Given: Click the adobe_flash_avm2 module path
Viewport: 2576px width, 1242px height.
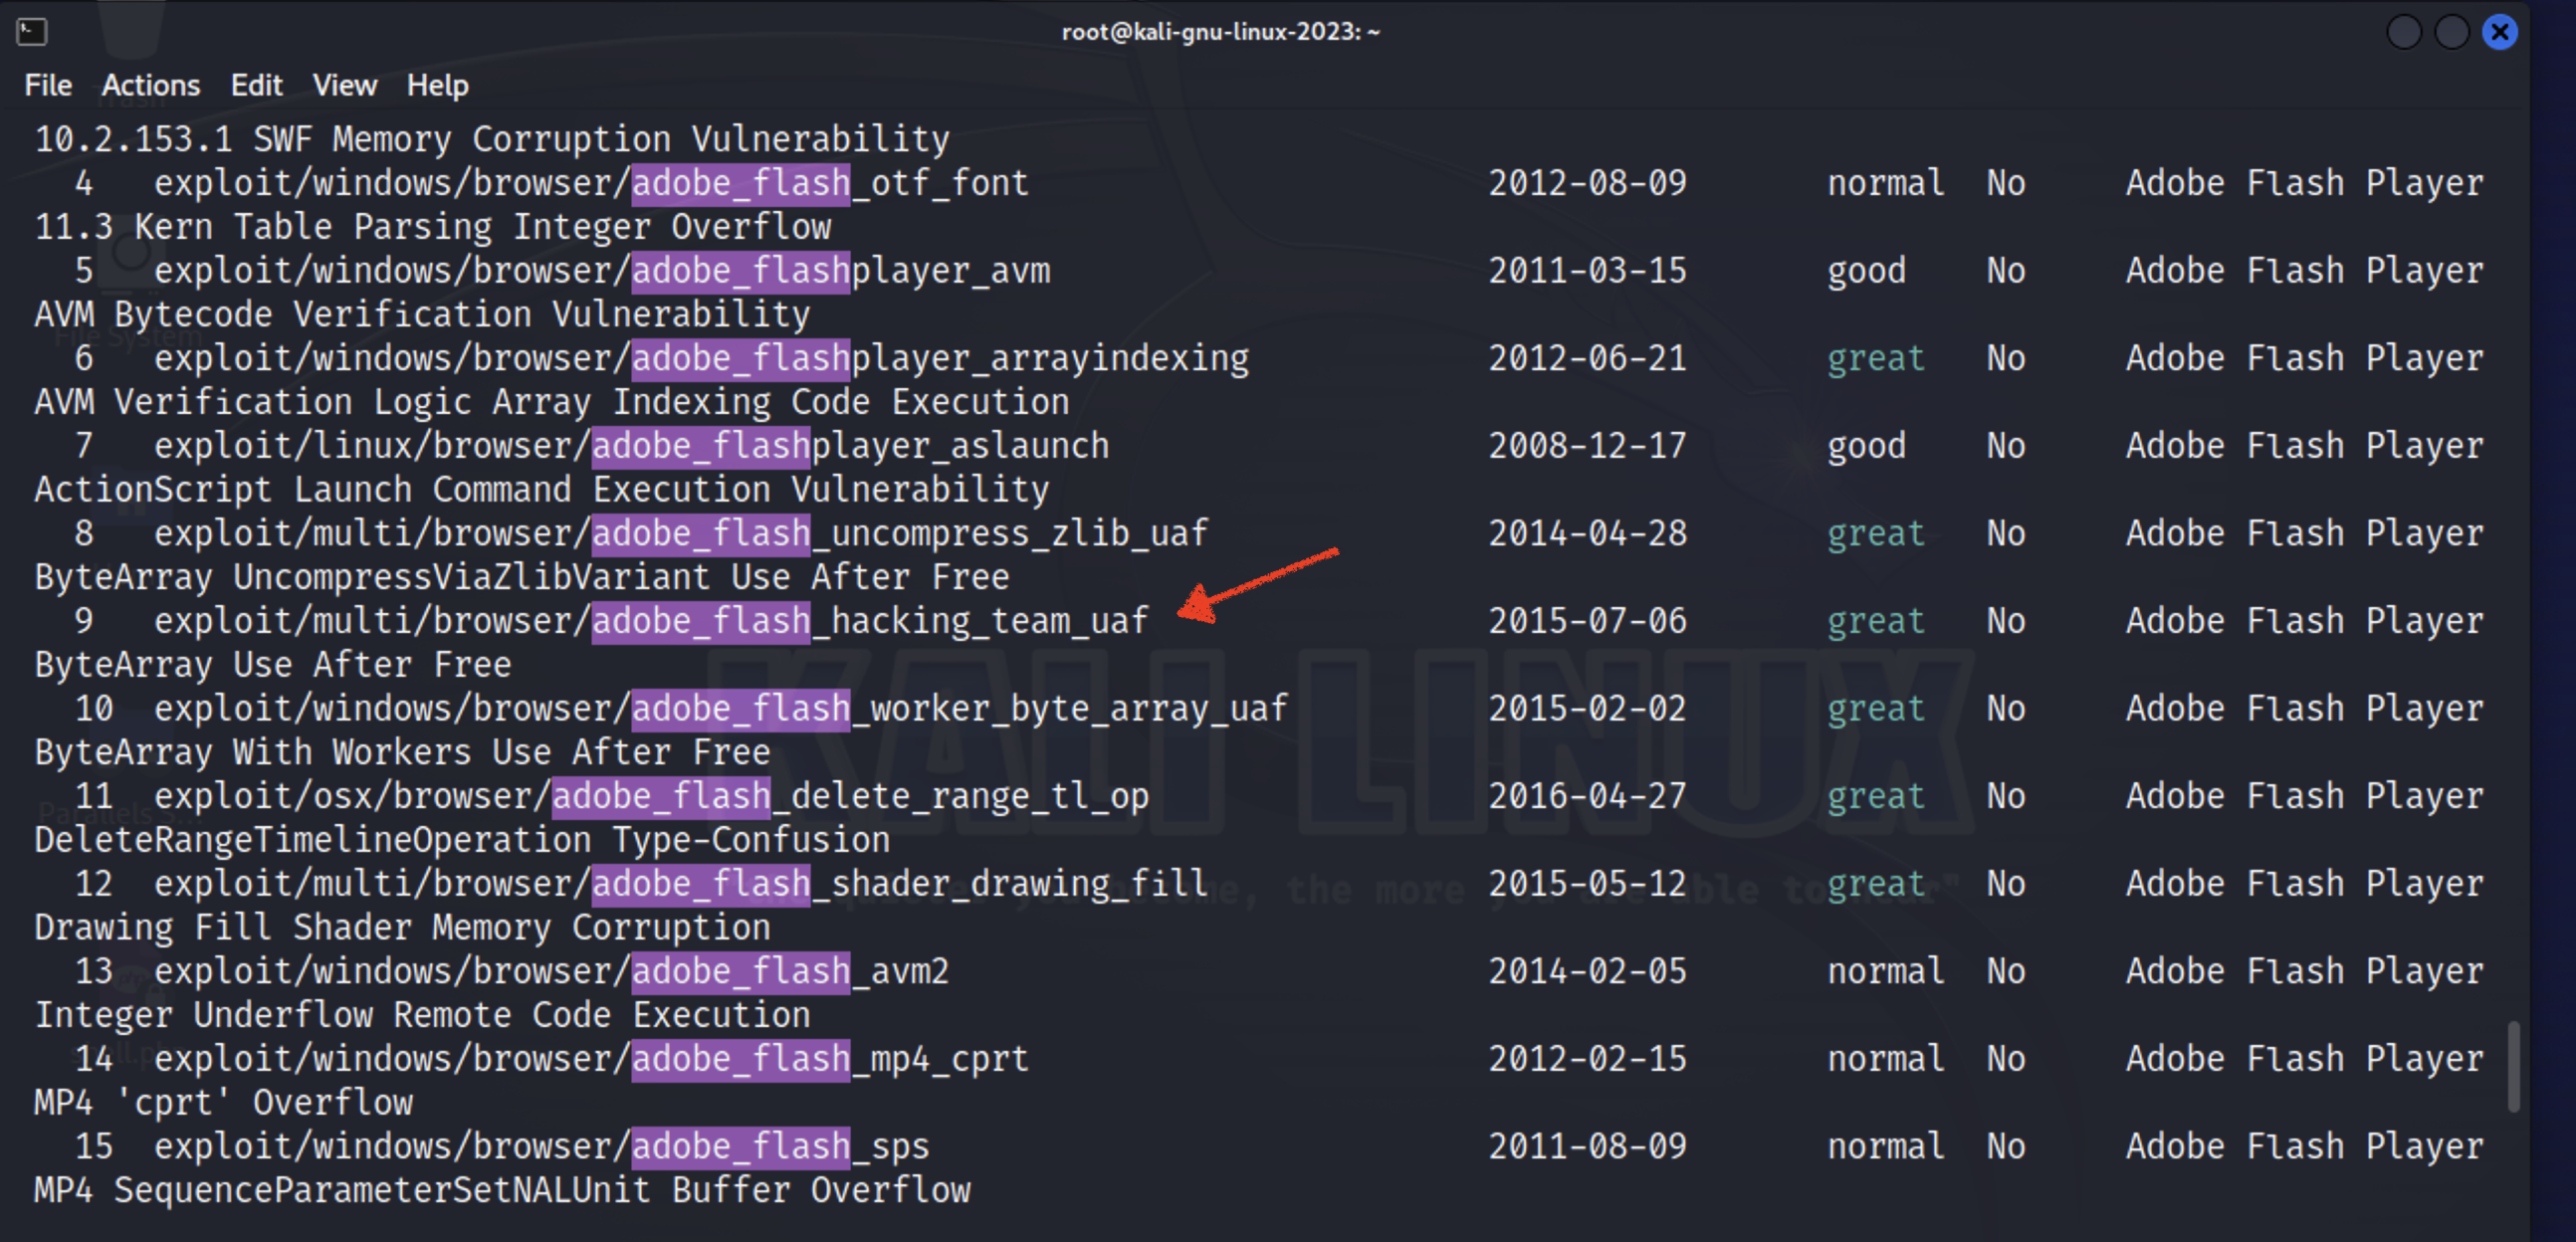Looking at the screenshot, I should point(551,971).
